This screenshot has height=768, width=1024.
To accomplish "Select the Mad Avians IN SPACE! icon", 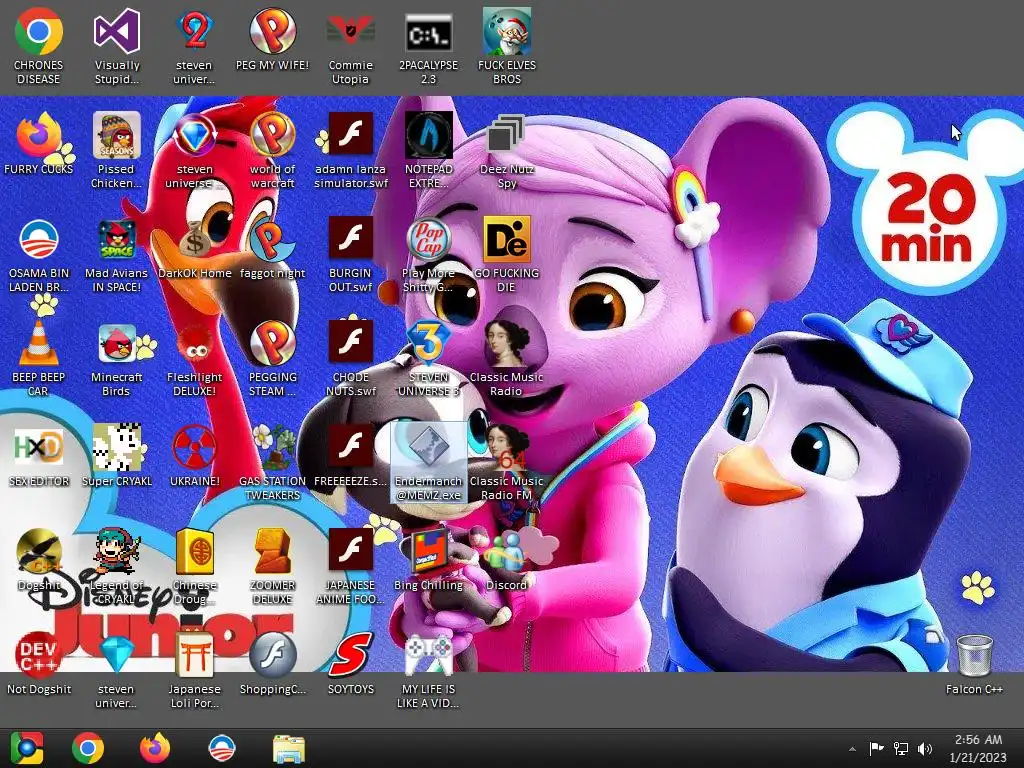I will coord(116,254).
